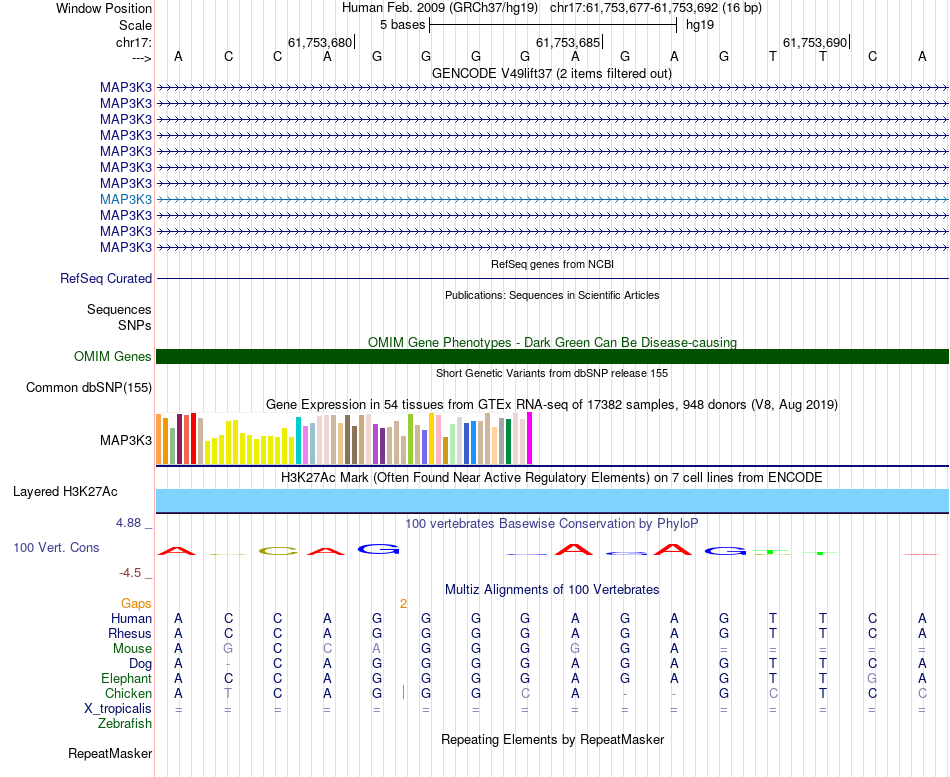Image resolution: width=950 pixels, height=777 pixels.
Task: Click the Layered H3K27Ac track label
Action: point(65,492)
